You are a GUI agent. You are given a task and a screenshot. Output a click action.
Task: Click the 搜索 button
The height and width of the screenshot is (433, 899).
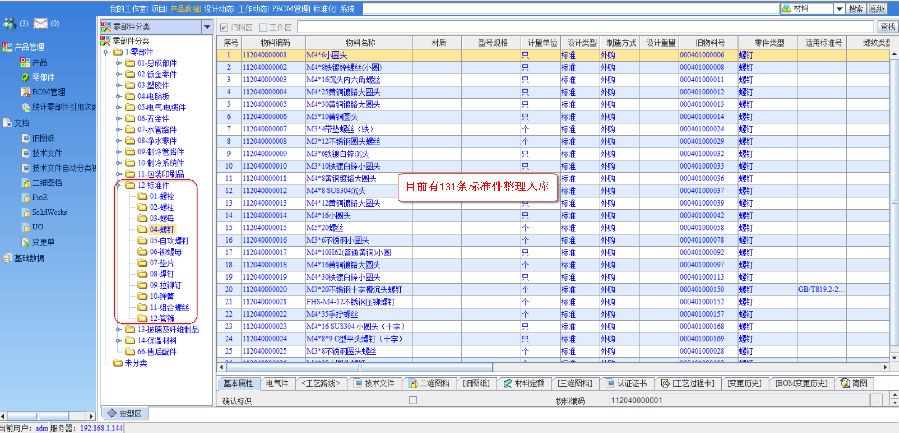(855, 8)
